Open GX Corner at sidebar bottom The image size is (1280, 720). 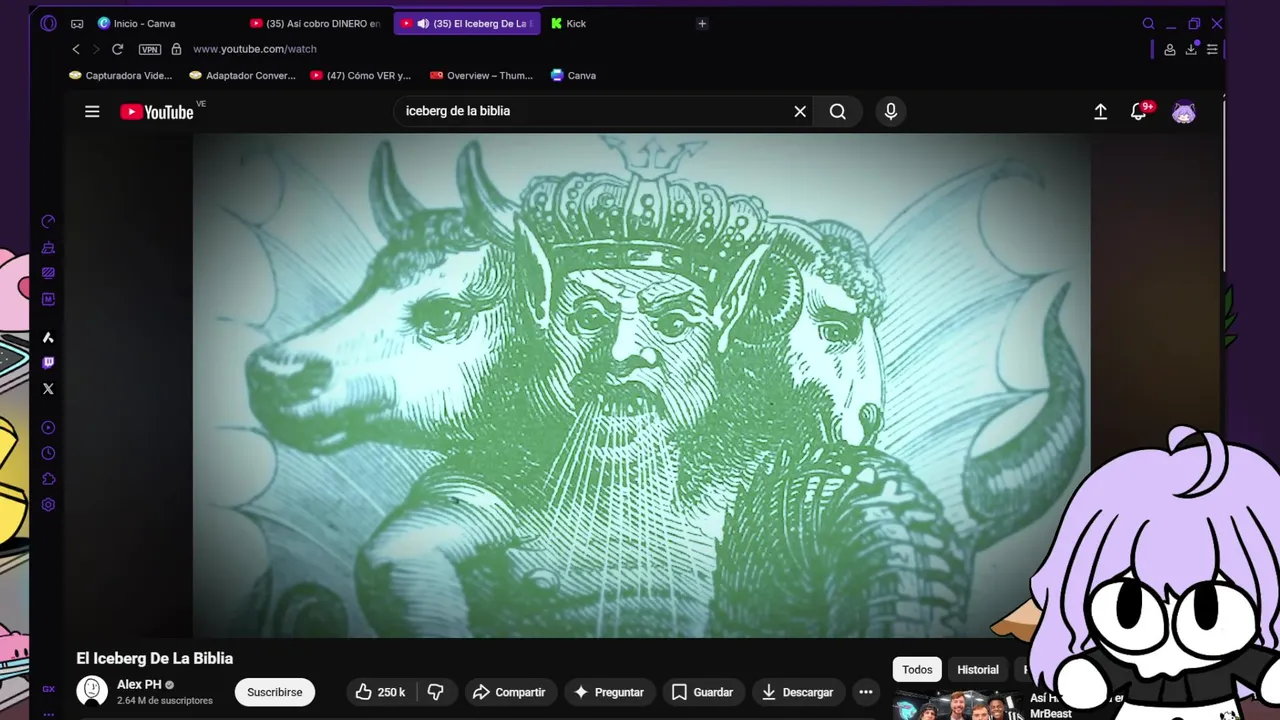pos(48,689)
